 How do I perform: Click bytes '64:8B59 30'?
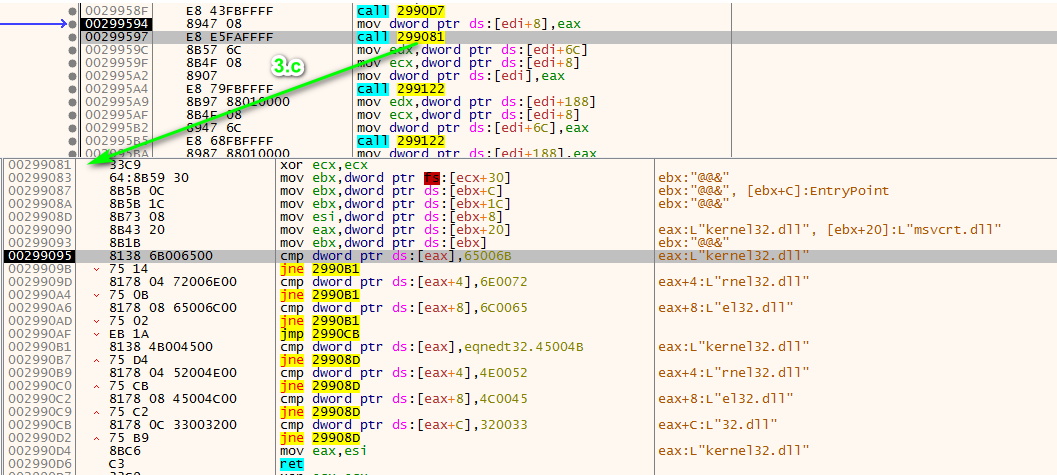pyautogui.click(x=149, y=178)
